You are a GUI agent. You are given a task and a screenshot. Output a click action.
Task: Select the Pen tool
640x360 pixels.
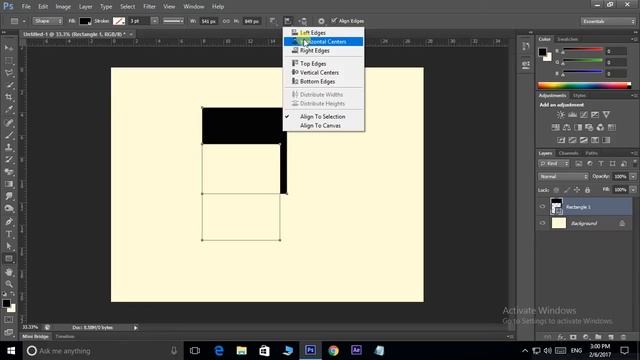[9, 222]
